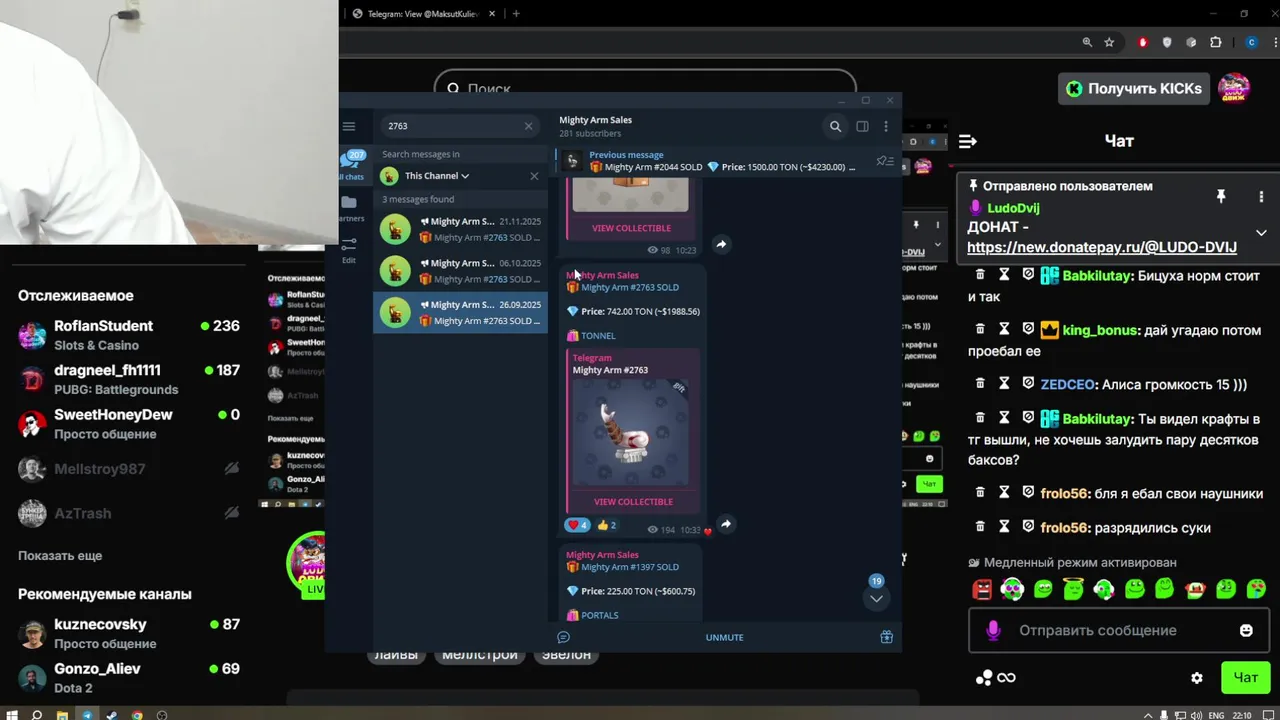This screenshot has width=1280, height=720.
Task: Open chat settings gear
Action: click(1197, 678)
